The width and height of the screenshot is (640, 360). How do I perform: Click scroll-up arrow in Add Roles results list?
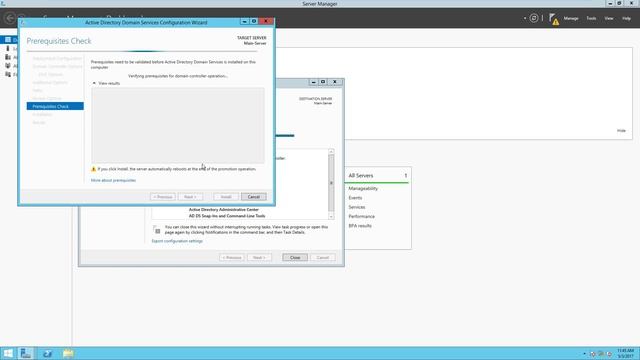pos(331,151)
